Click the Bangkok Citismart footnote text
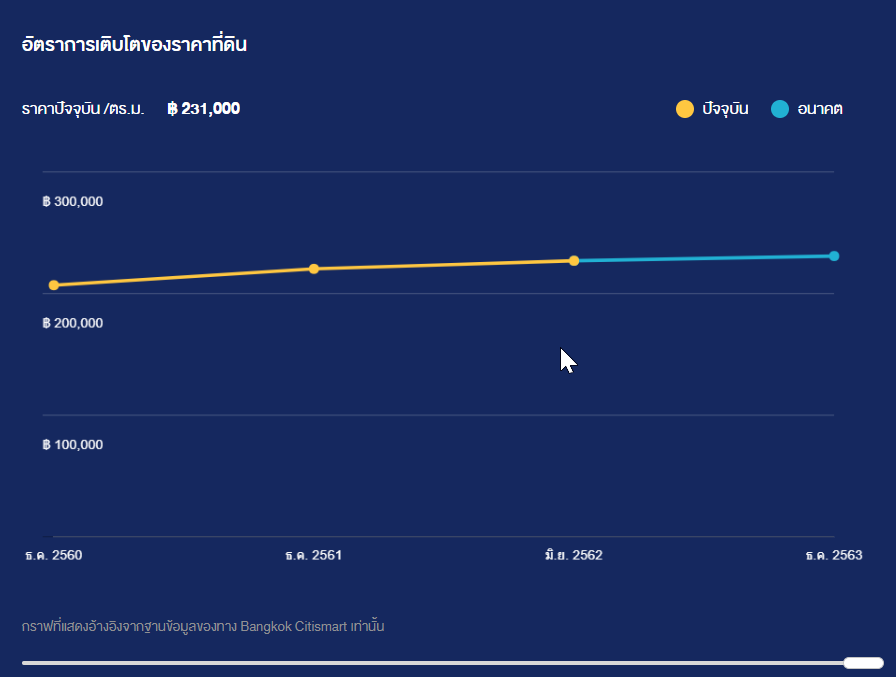This screenshot has height=677, width=896. [x=203, y=627]
